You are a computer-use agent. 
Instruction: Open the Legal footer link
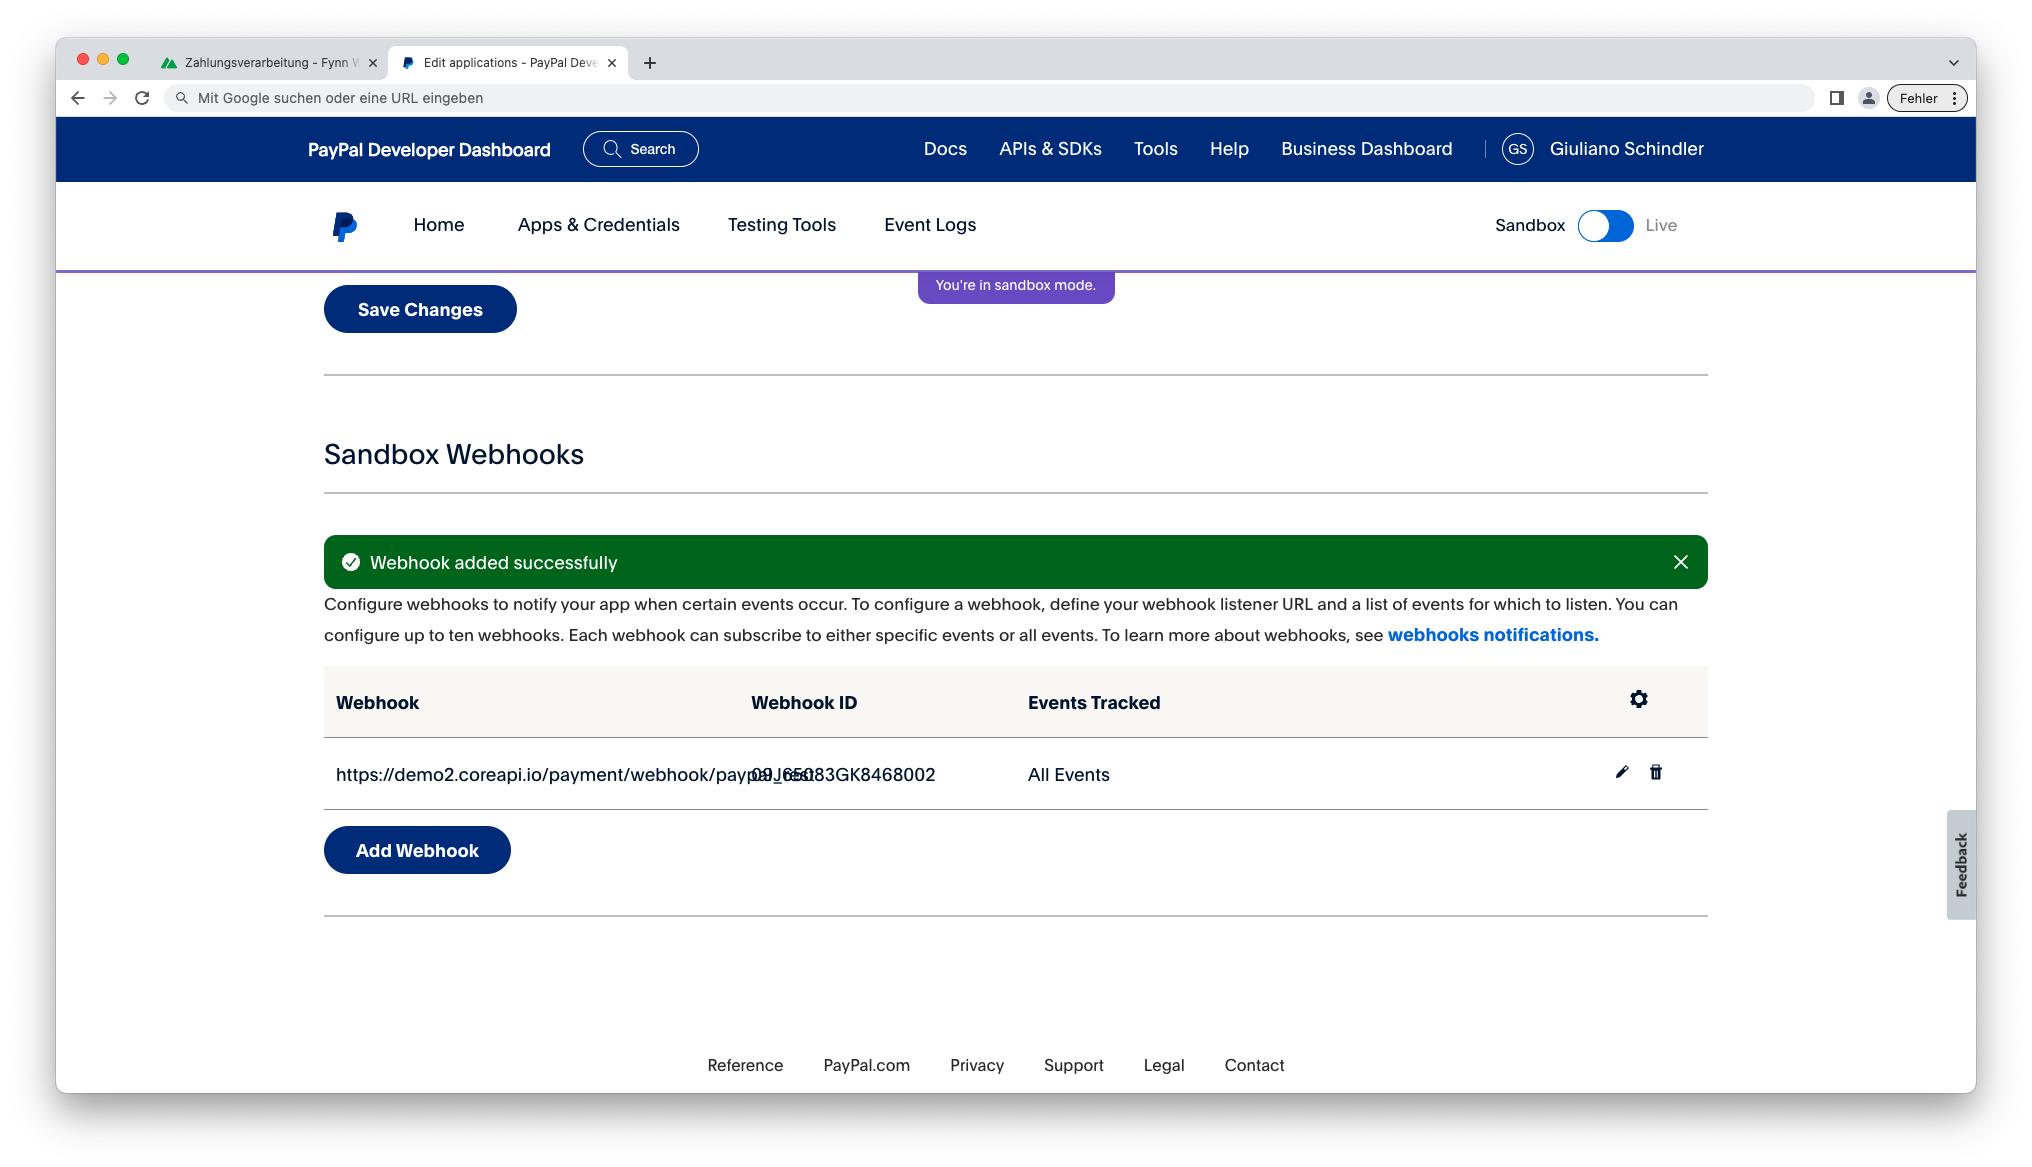pyautogui.click(x=1163, y=1065)
